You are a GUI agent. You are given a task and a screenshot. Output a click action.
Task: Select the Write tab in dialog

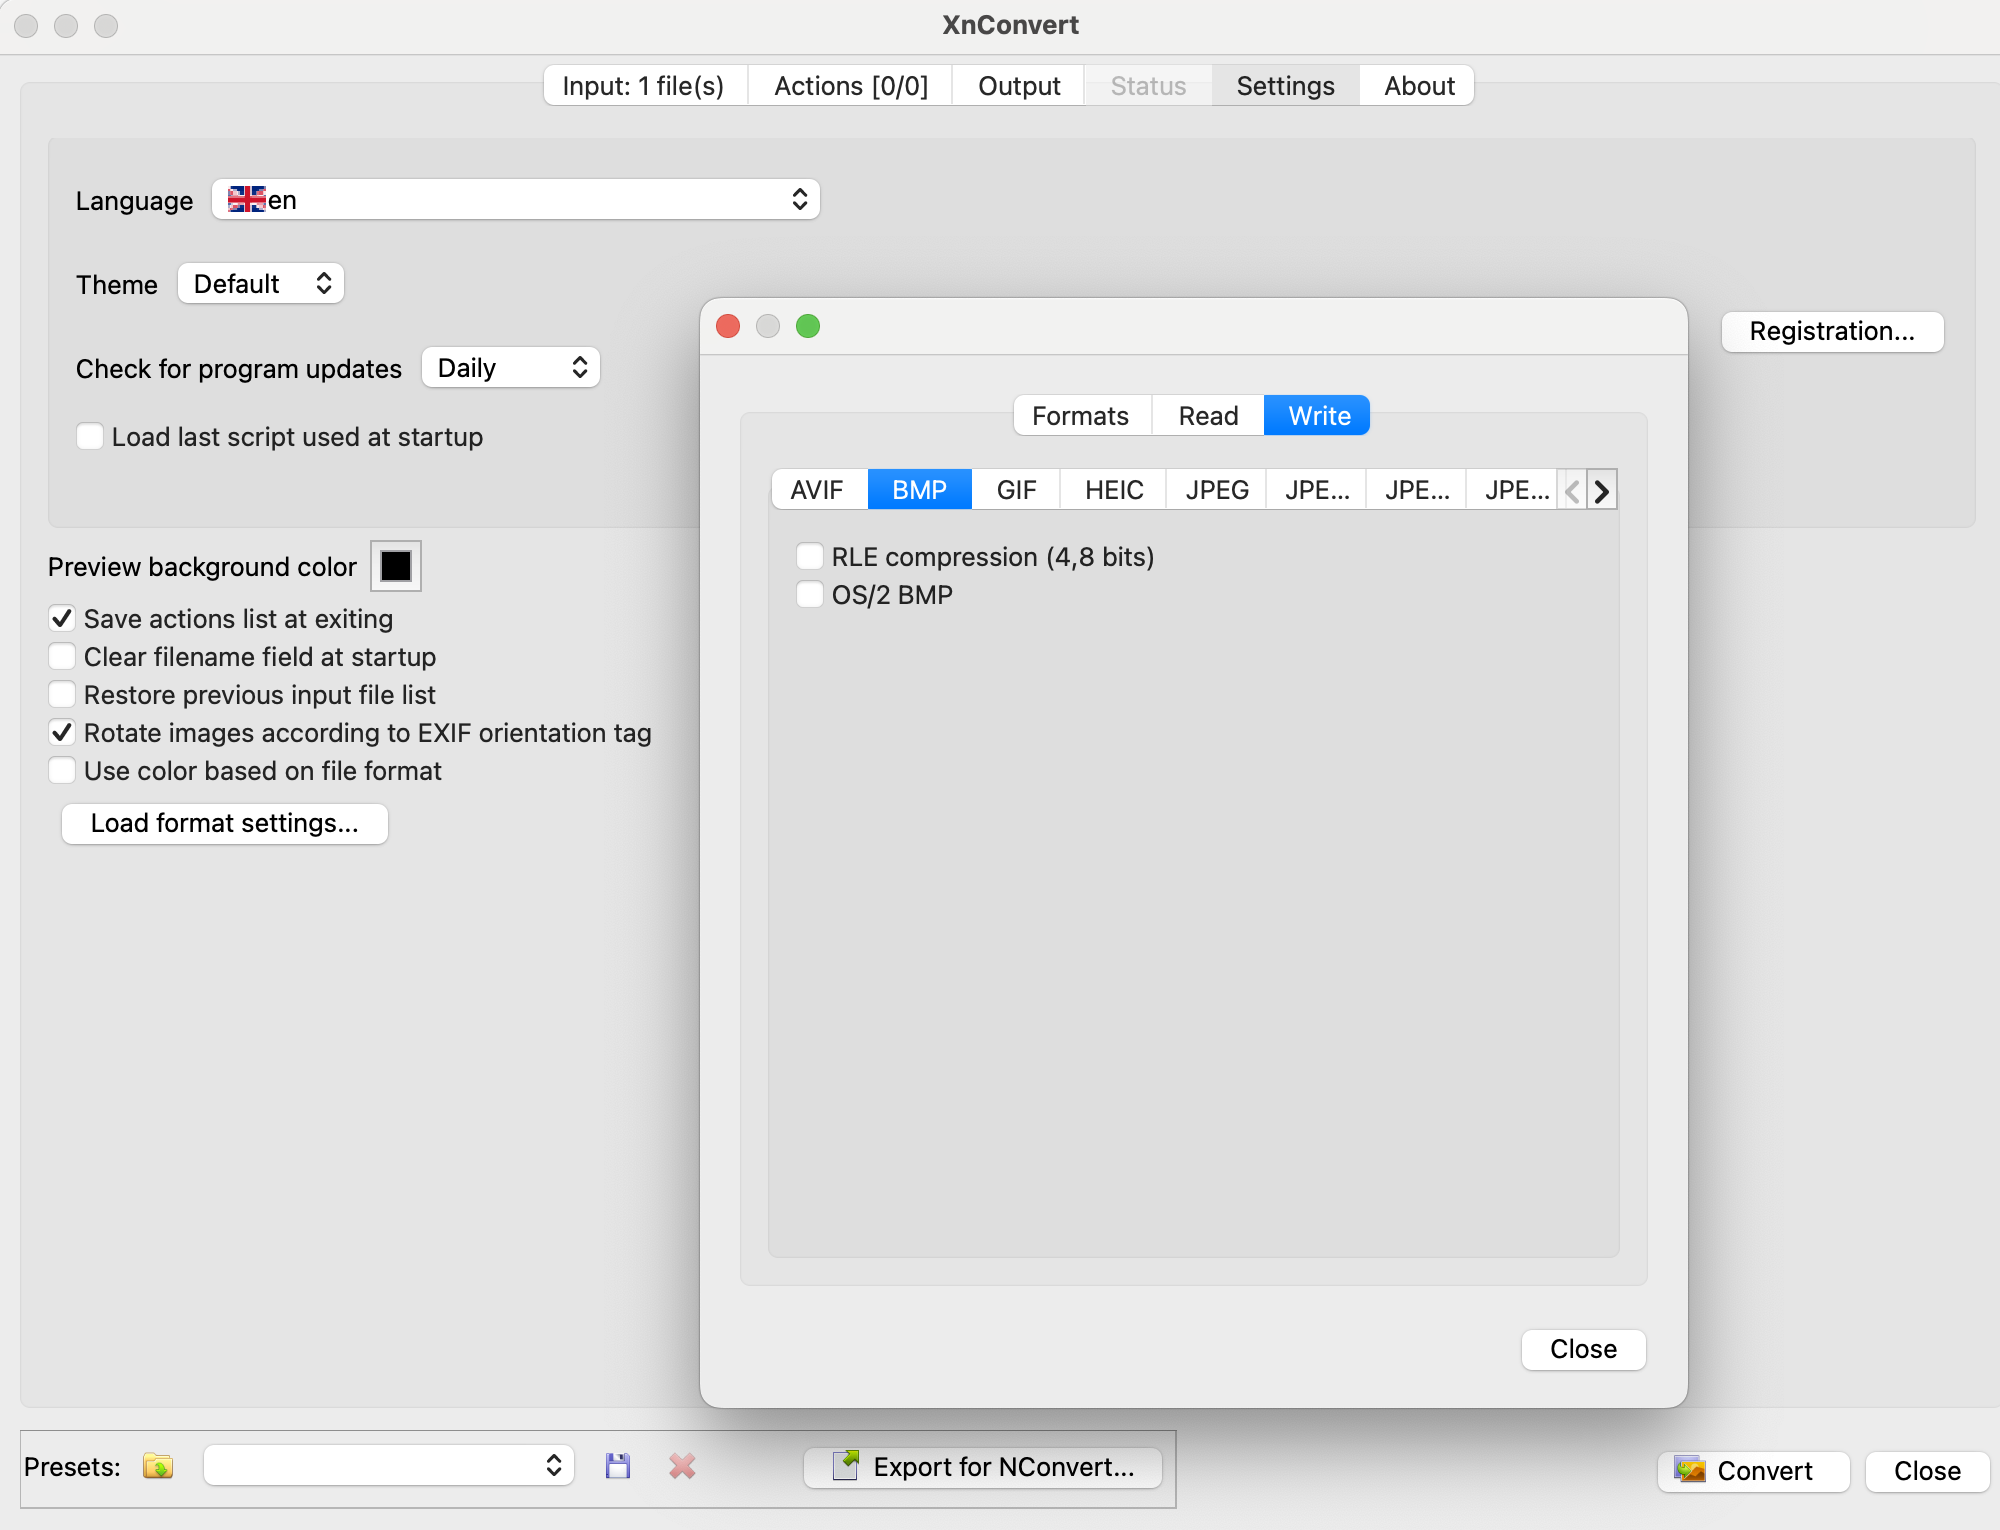point(1319,415)
